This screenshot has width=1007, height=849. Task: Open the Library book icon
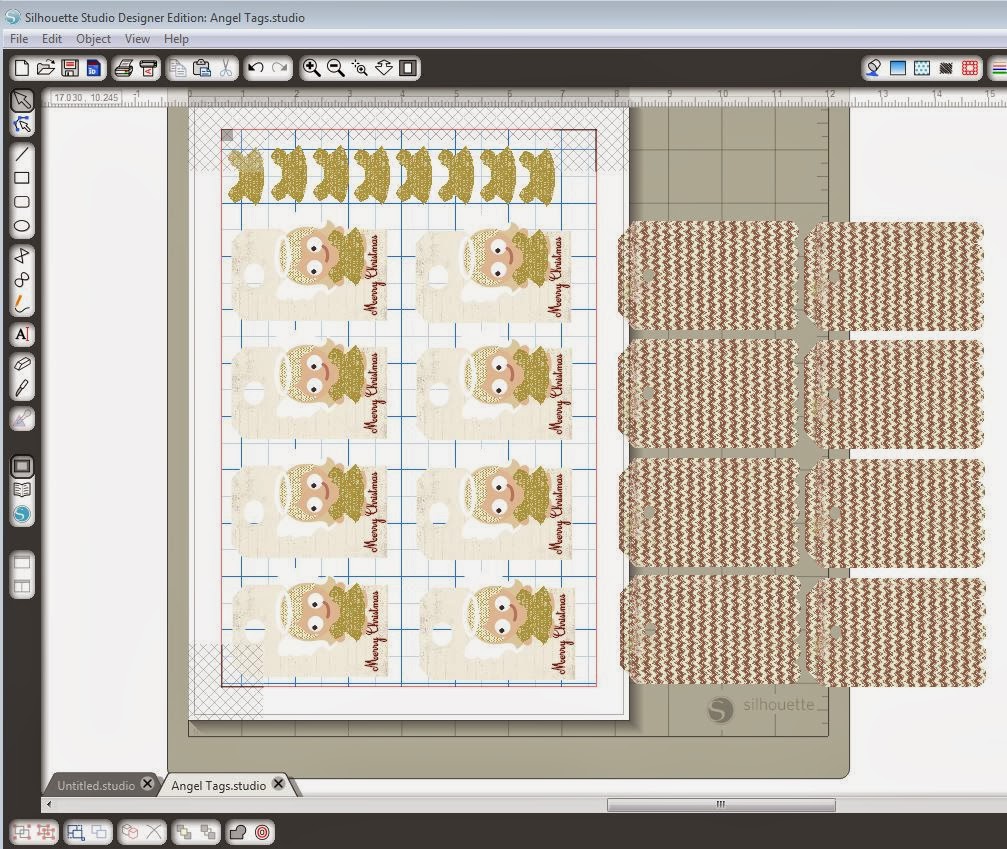pyautogui.click(x=22, y=491)
